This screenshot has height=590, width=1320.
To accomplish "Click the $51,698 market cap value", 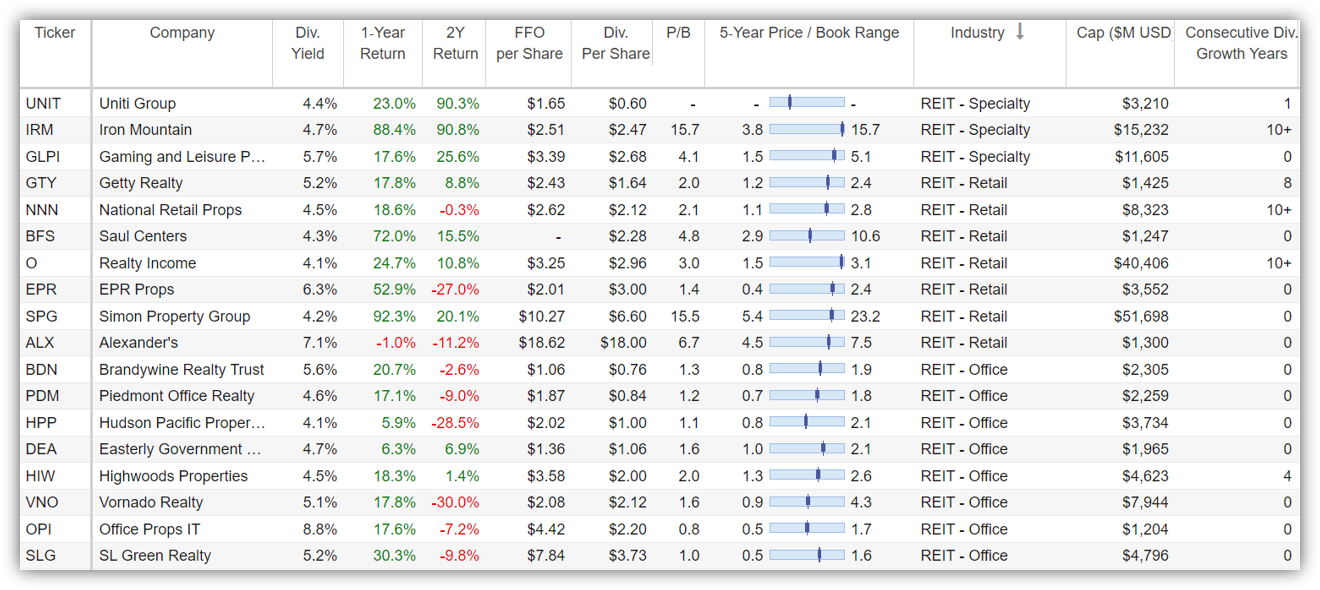I will pos(1141,316).
